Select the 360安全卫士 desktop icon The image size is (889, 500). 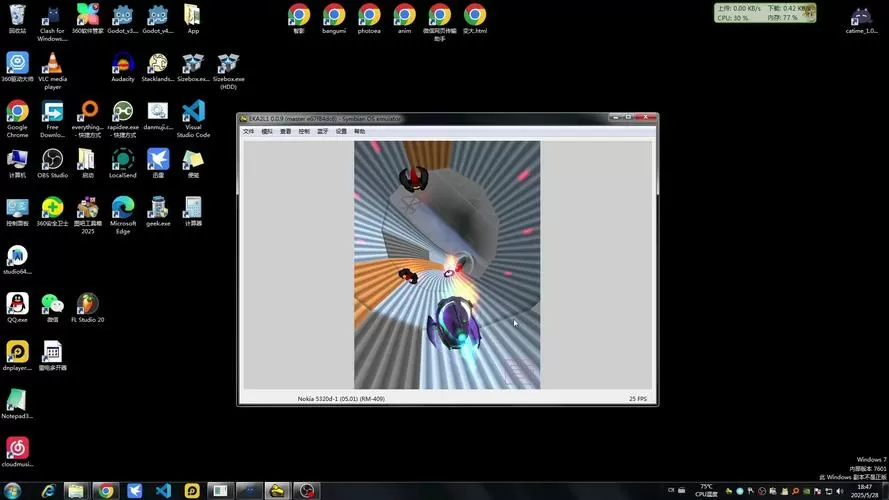52,211
